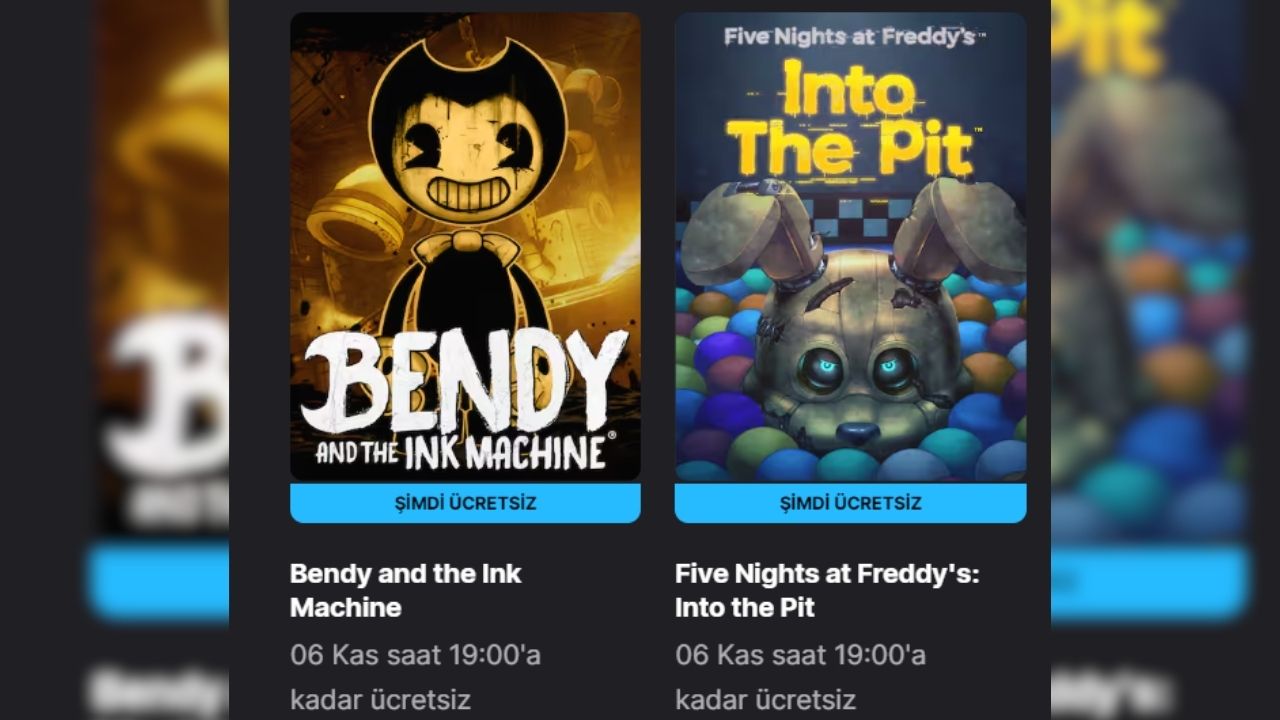Viewport: 1280px width, 720px height.
Task: Open the Bendy and the Ink Machine cover art
Action: tap(465, 247)
